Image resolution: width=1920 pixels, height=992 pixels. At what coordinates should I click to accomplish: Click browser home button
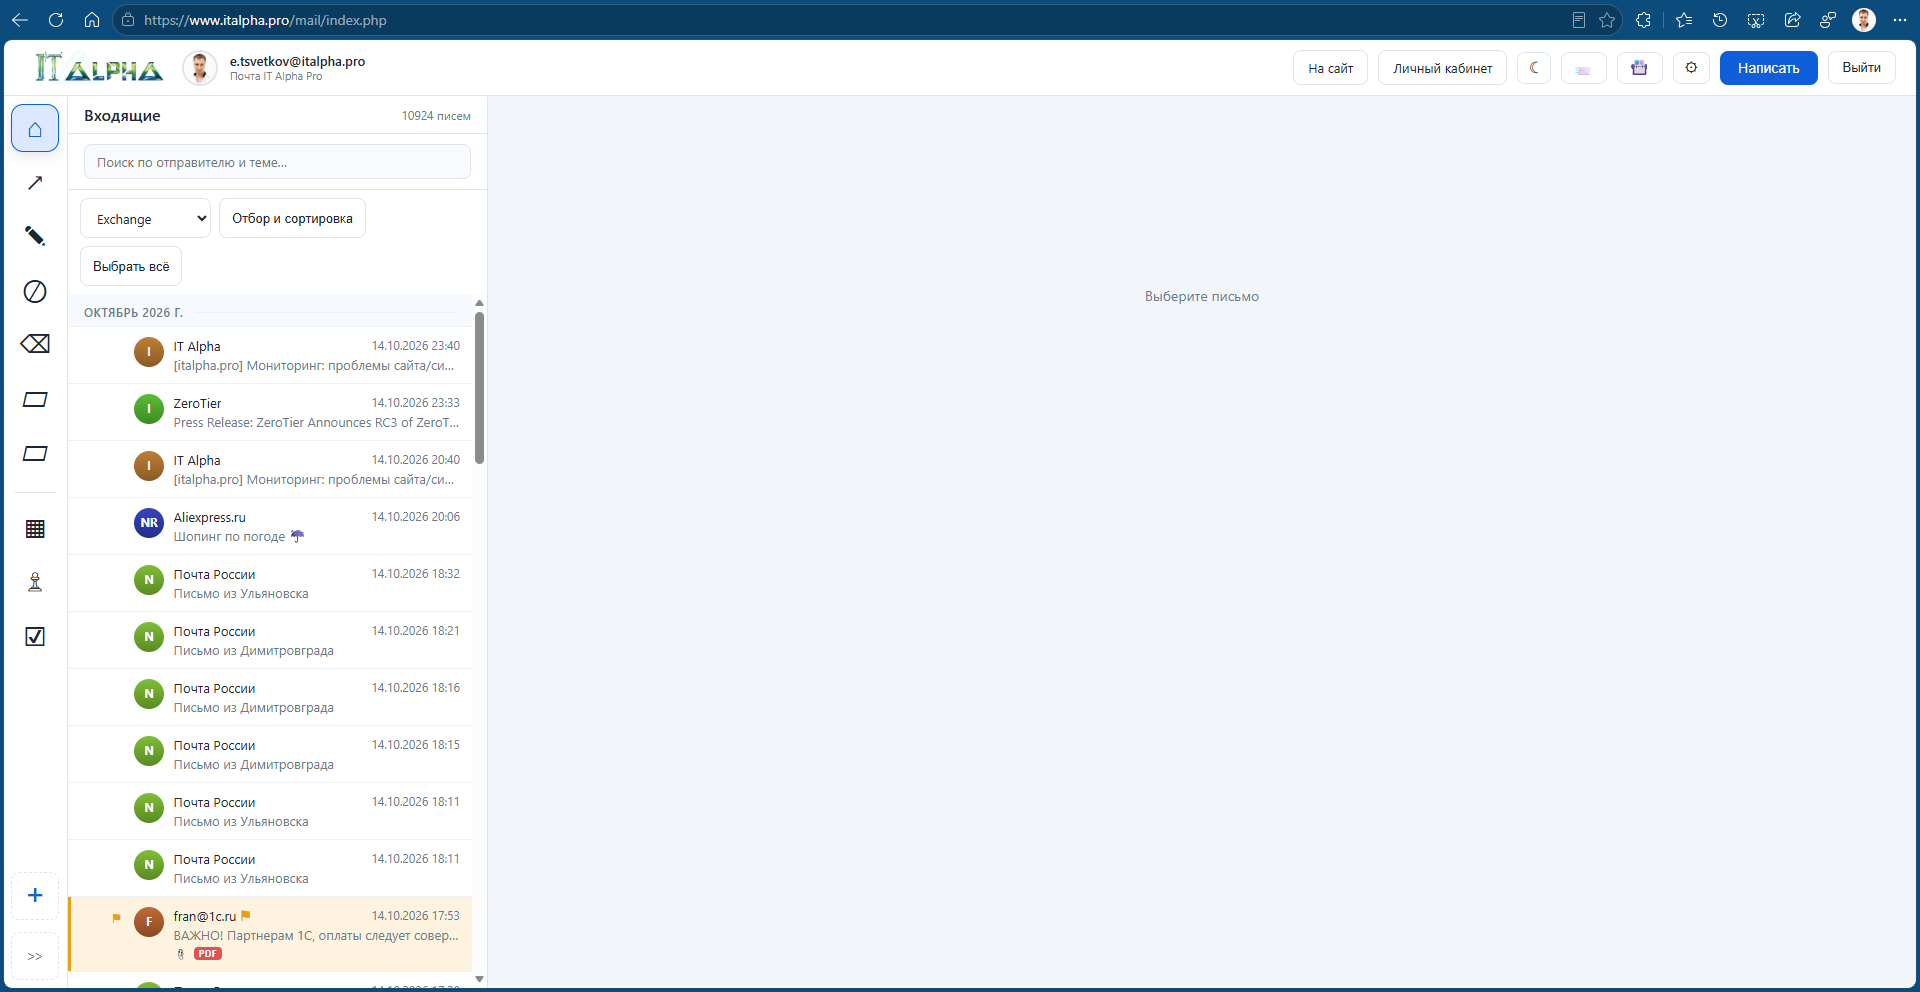click(x=92, y=20)
